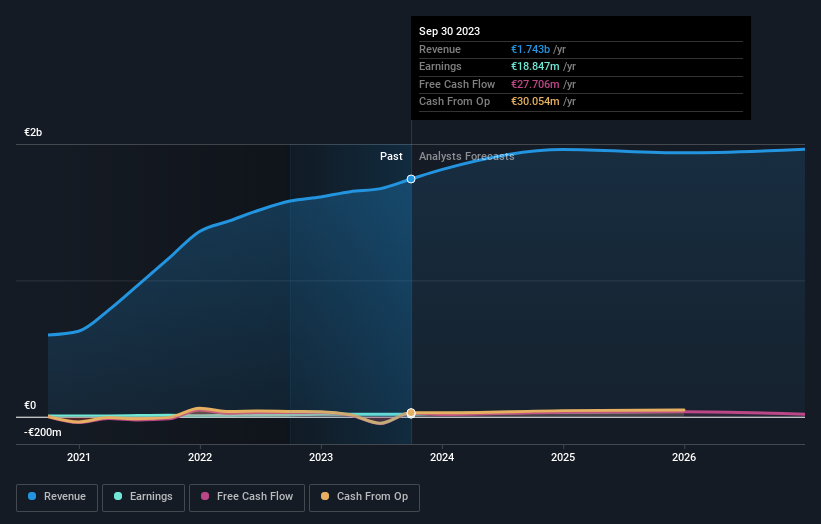Click the pink Free Cash Flow legend dot
821x524 pixels.
tap(205, 496)
